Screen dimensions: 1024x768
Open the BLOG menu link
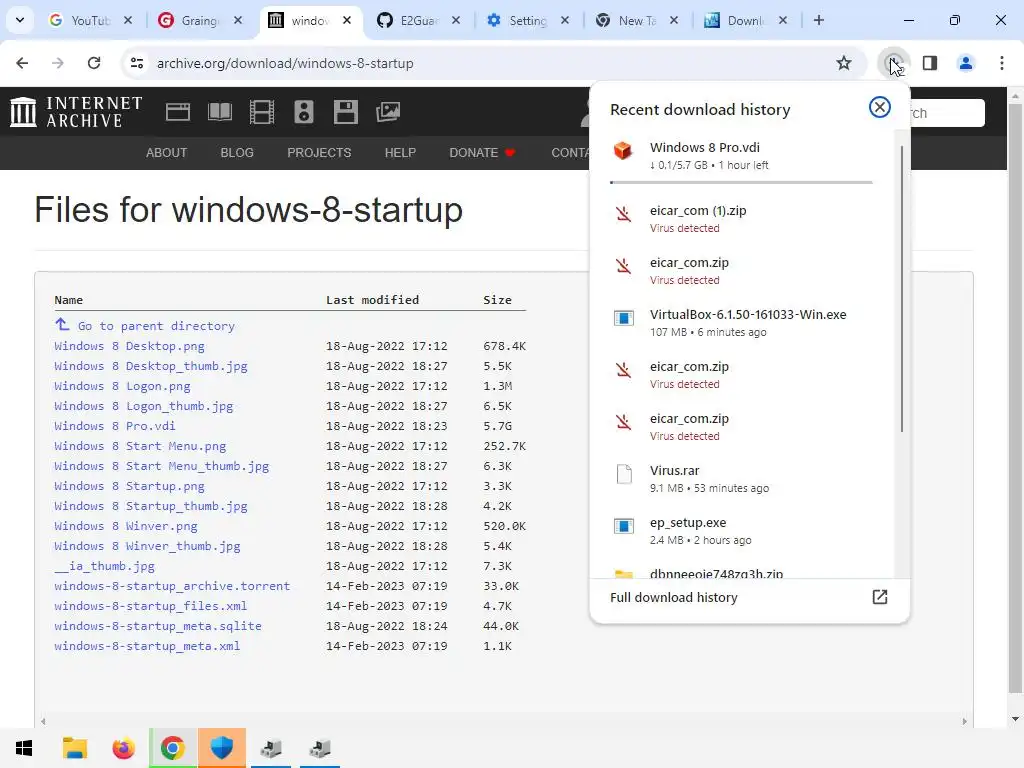coord(237,153)
